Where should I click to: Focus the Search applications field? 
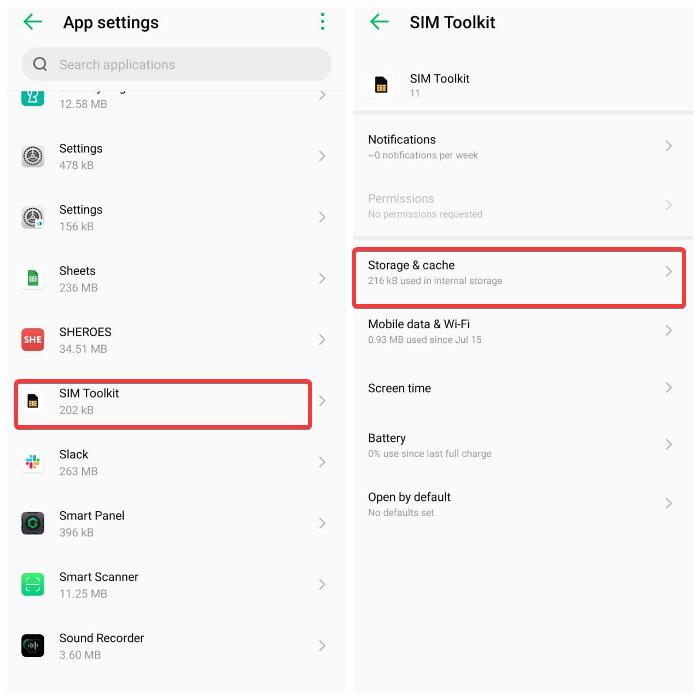[177, 64]
